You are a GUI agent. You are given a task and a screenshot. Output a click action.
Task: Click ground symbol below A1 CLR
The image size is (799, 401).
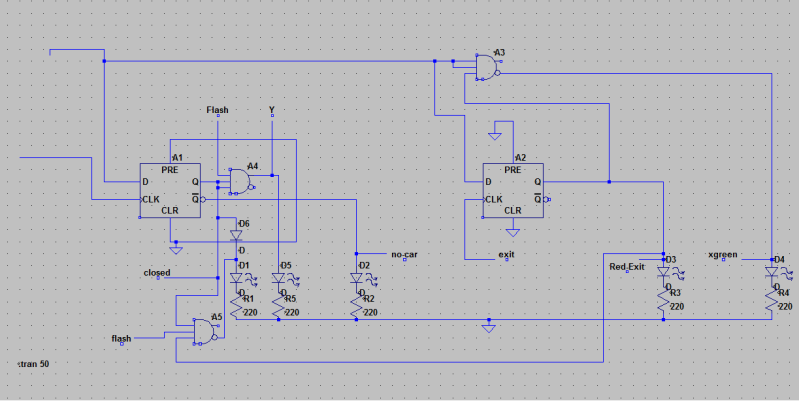coord(176,250)
